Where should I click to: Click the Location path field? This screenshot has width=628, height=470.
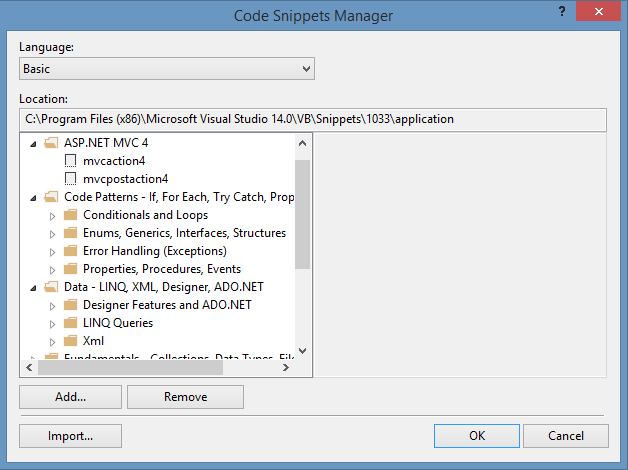pyautogui.click(x=313, y=119)
